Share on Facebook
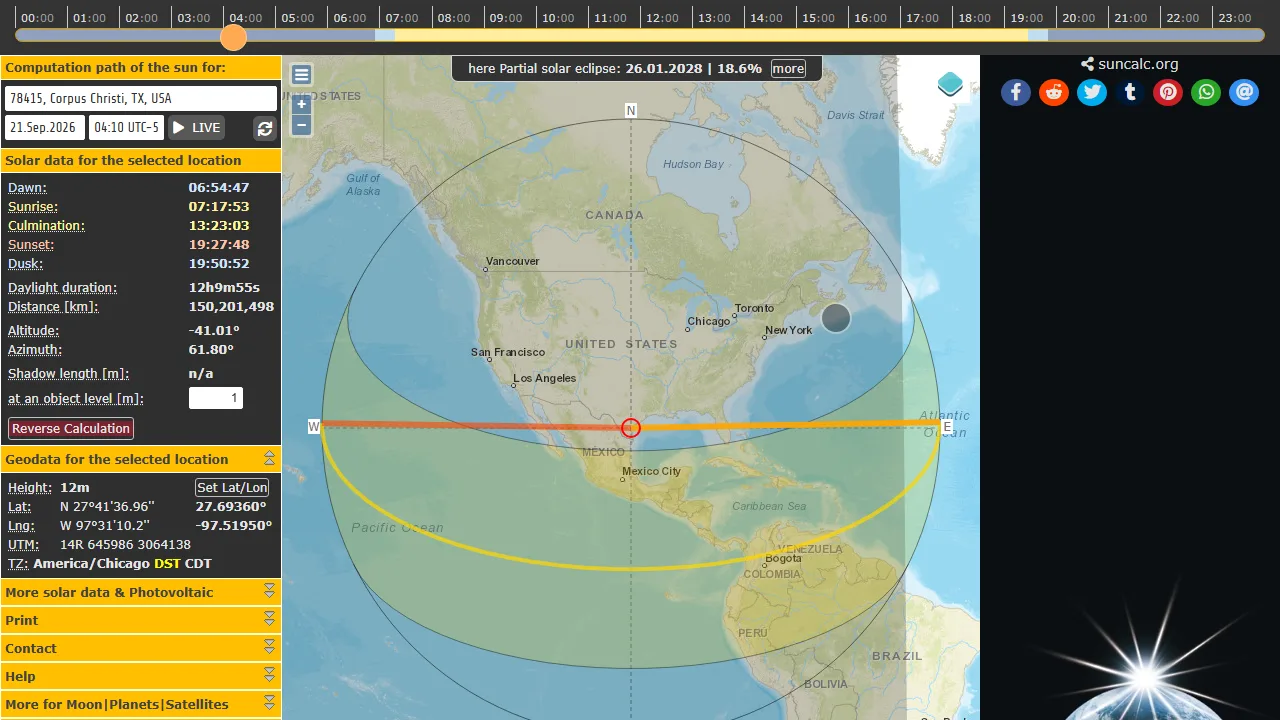1280x720 pixels. pyautogui.click(x=1016, y=92)
